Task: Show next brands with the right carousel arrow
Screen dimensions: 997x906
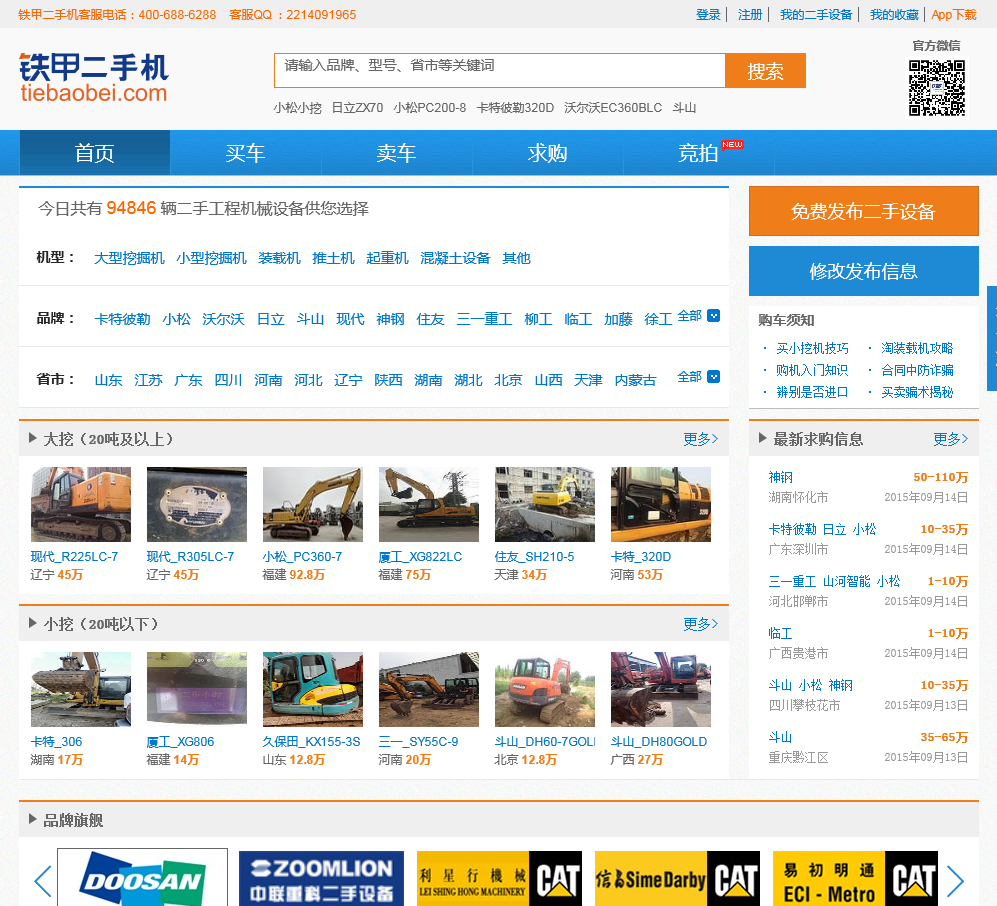Action: click(x=955, y=881)
